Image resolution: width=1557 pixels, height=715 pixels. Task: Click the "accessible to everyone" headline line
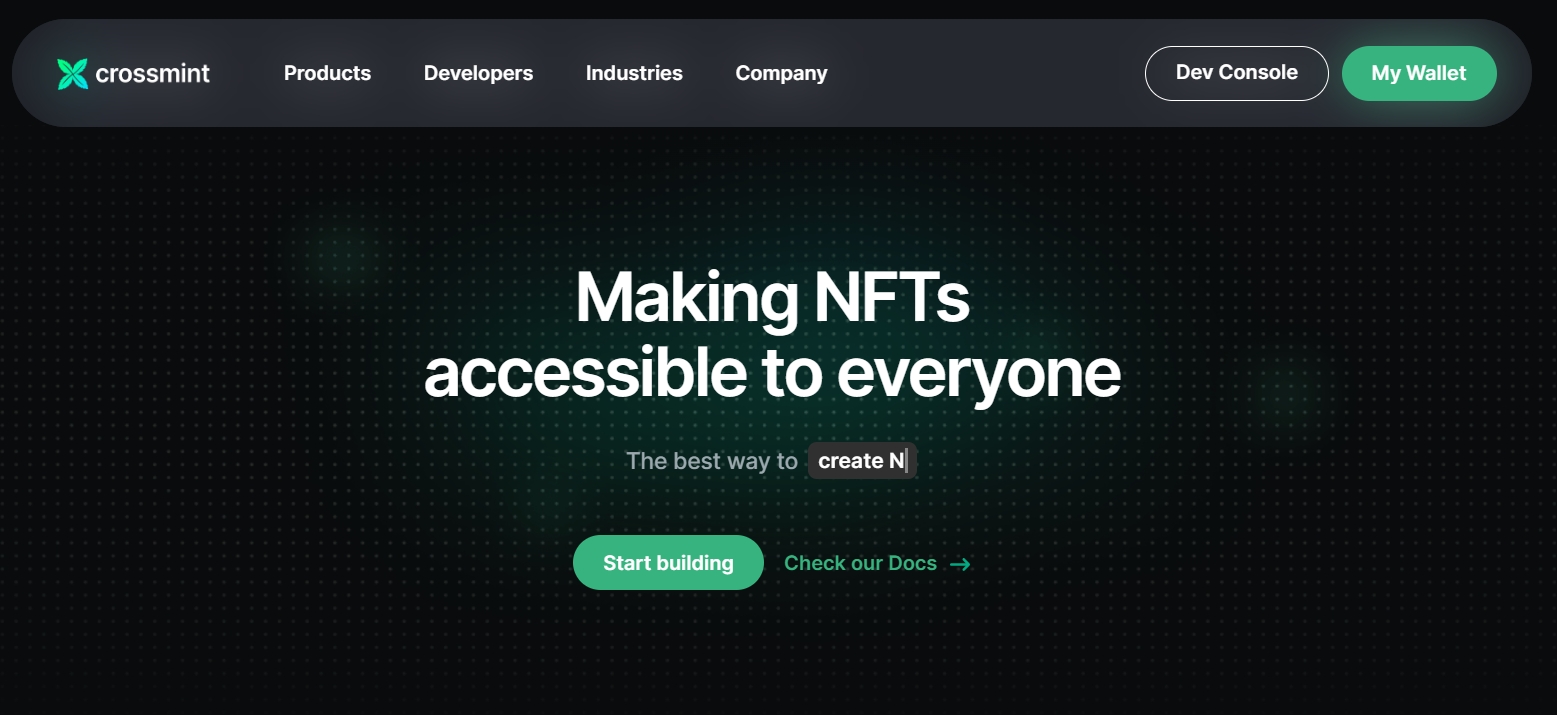772,374
